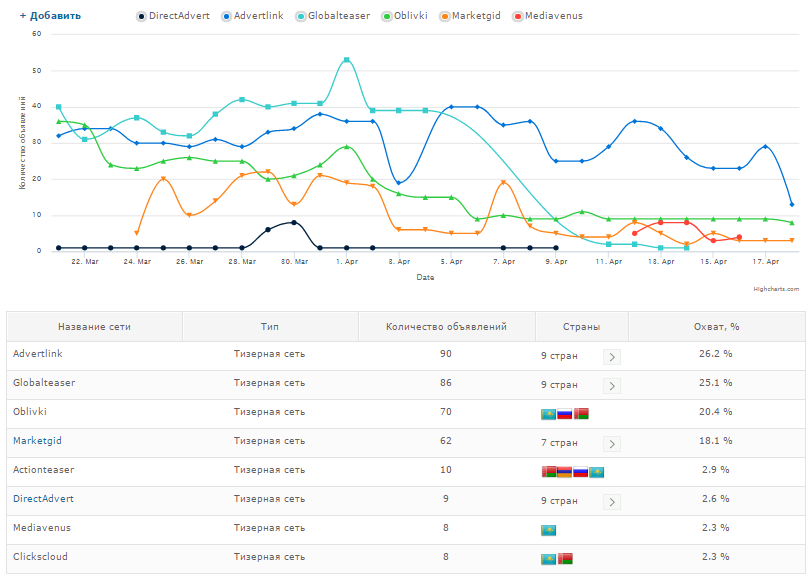The width and height of the screenshot is (812, 578).
Task: Click the Belarus flag in Oblivki row
Action: pos(581,414)
